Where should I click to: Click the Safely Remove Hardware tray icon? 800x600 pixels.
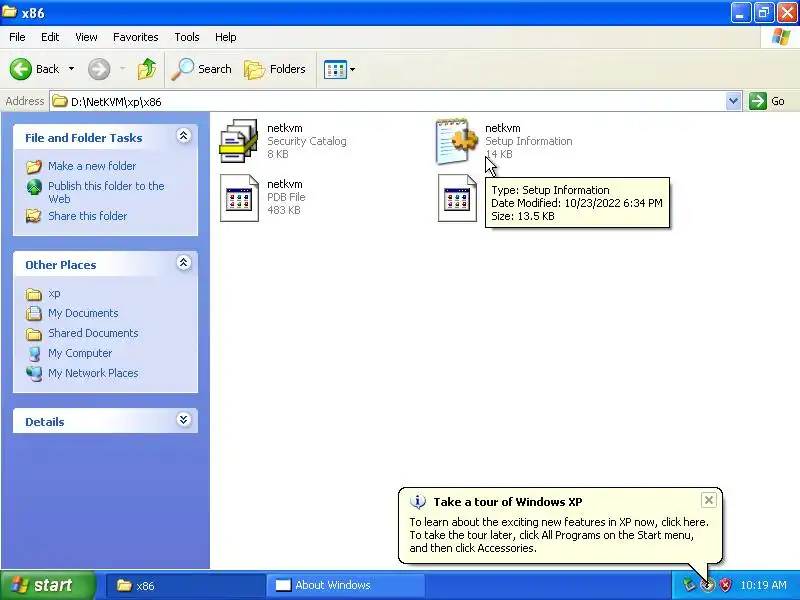click(x=689, y=585)
